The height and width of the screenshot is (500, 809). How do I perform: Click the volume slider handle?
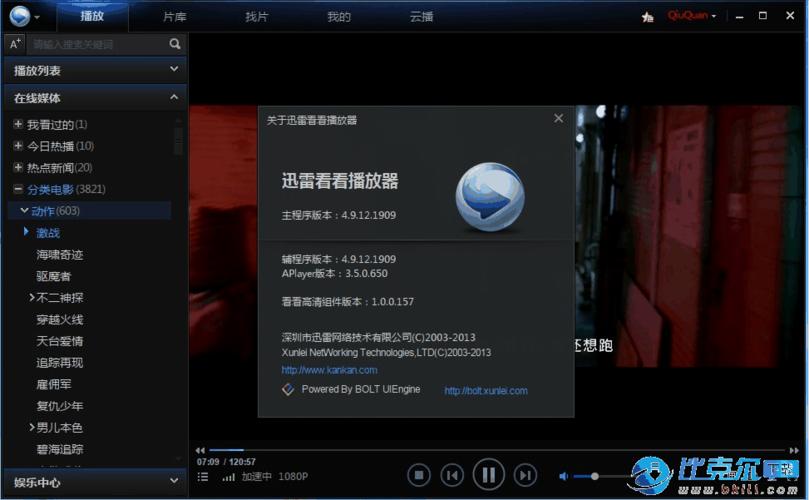(595, 476)
